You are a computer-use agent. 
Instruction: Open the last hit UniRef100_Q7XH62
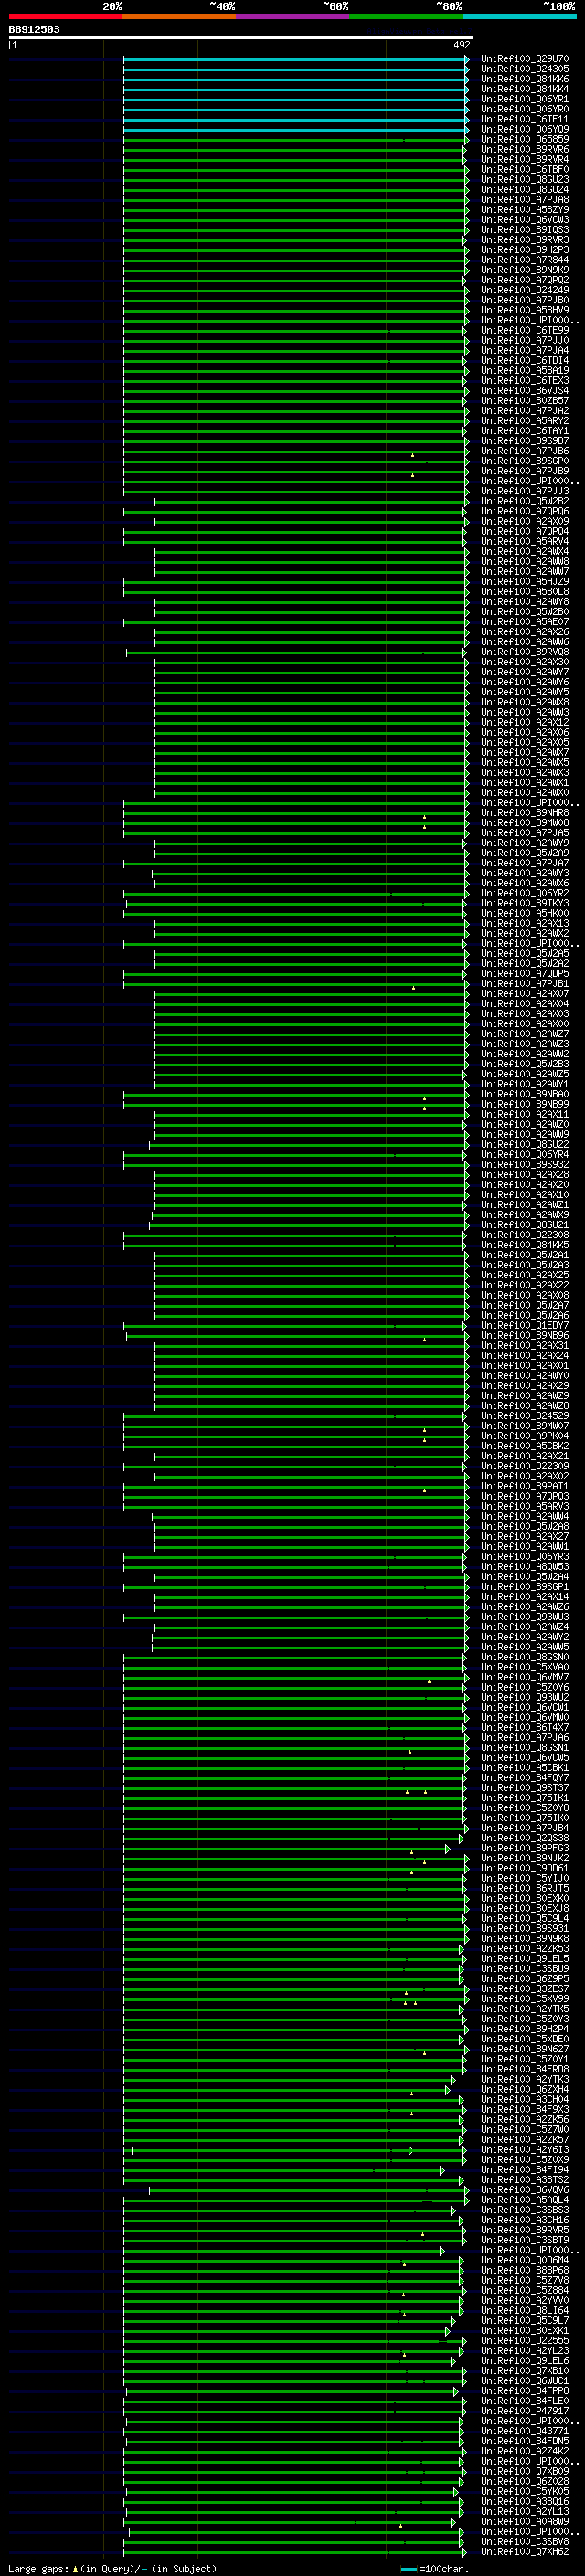coord(524,2551)
